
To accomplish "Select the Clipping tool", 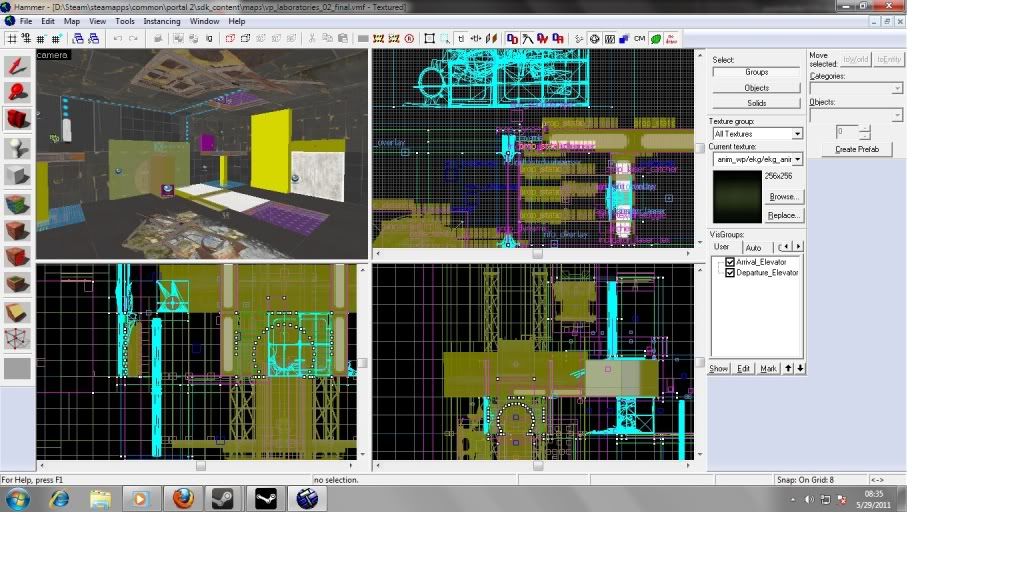I will (x=17, y=312).
